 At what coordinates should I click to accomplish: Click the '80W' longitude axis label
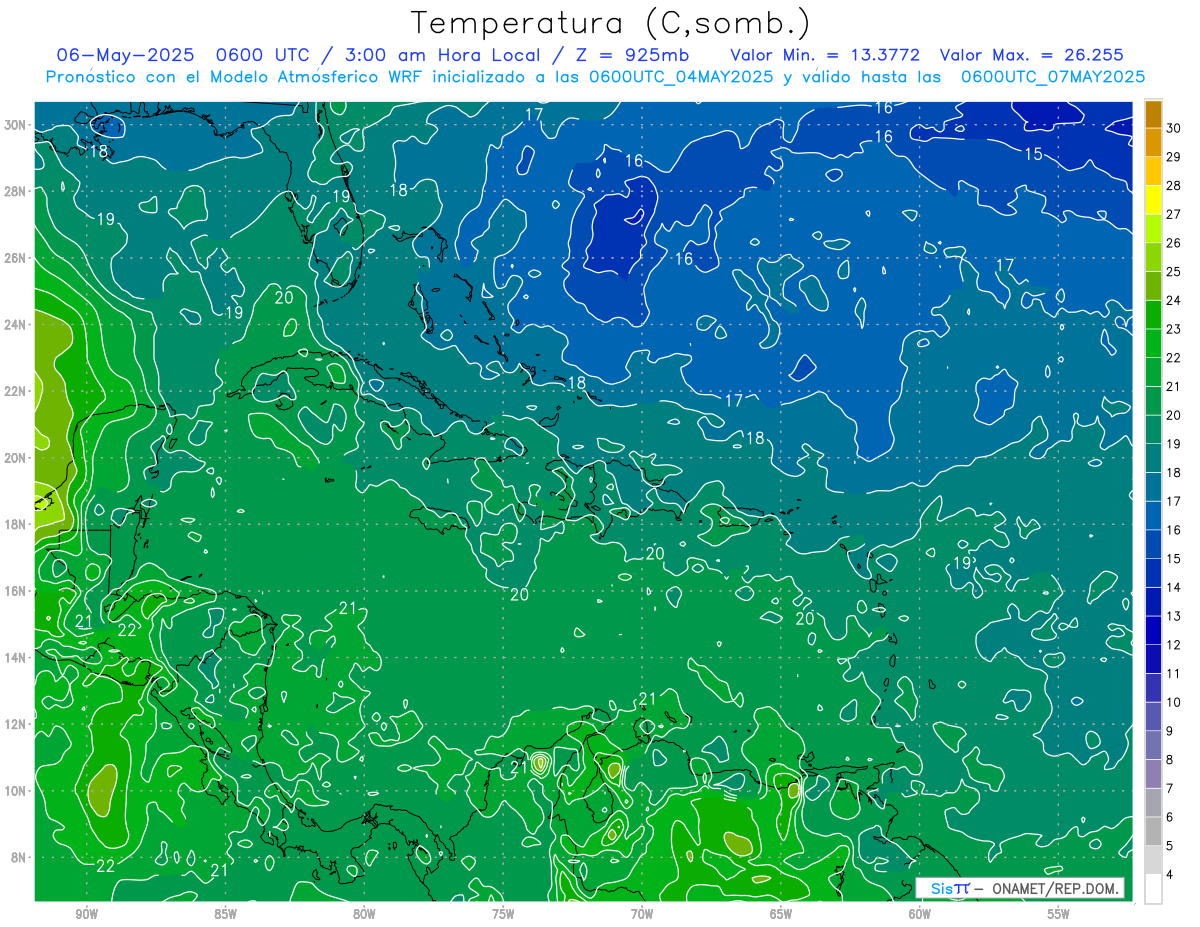364,914
